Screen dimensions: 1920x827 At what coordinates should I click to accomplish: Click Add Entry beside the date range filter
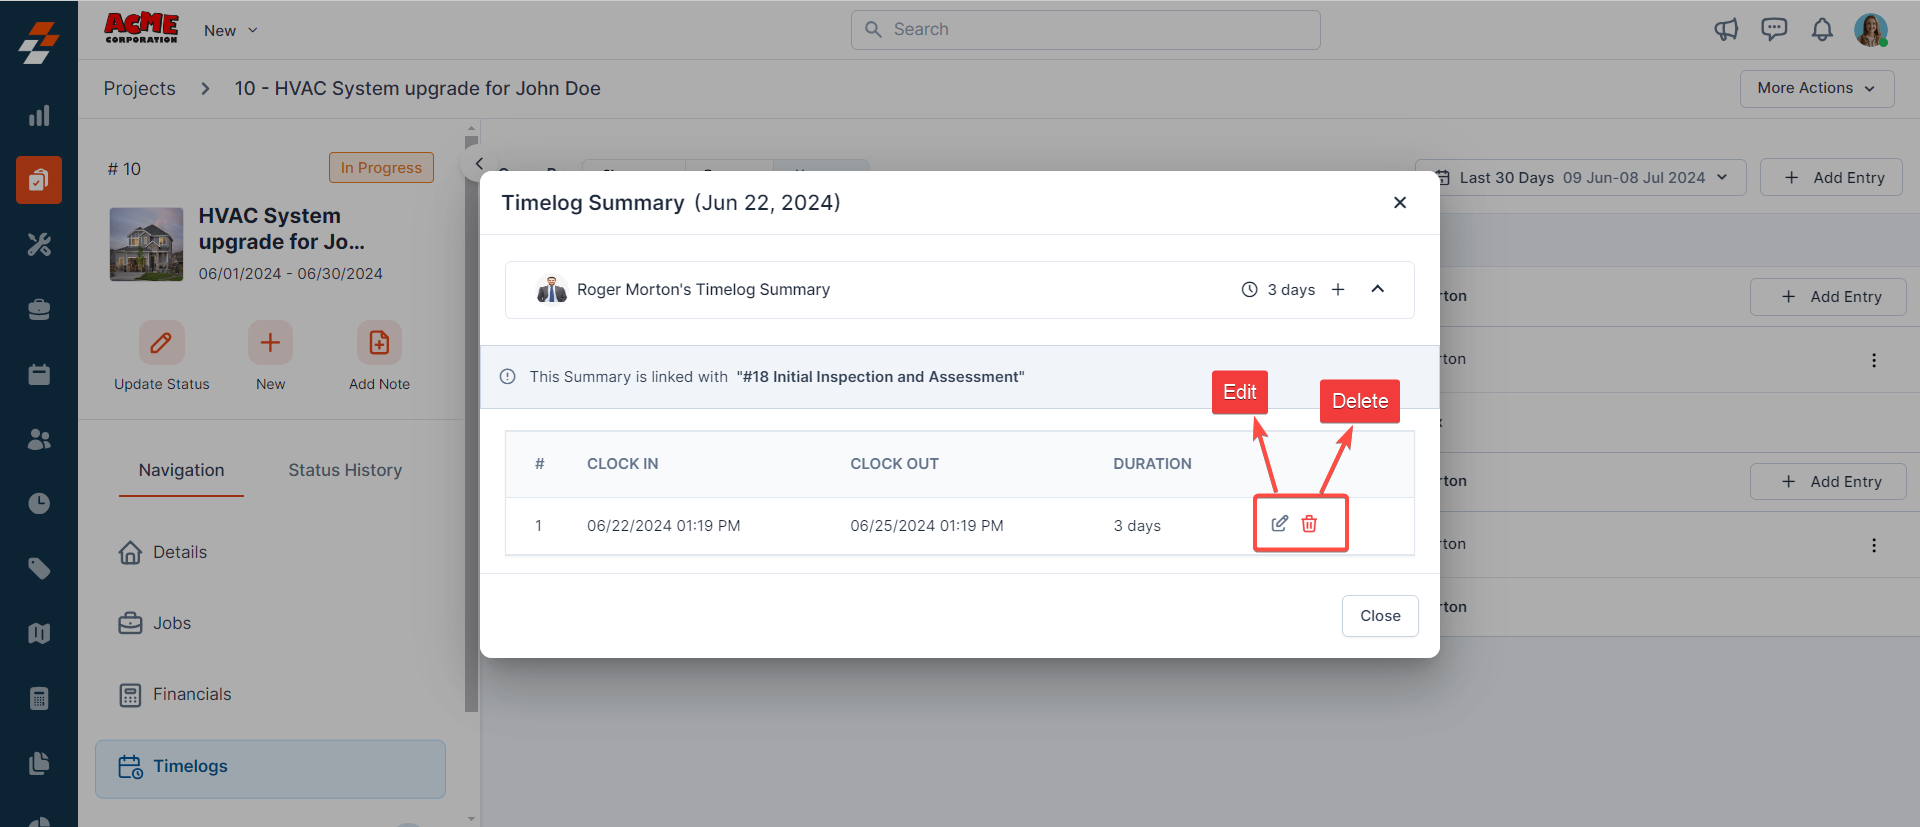1831,178
